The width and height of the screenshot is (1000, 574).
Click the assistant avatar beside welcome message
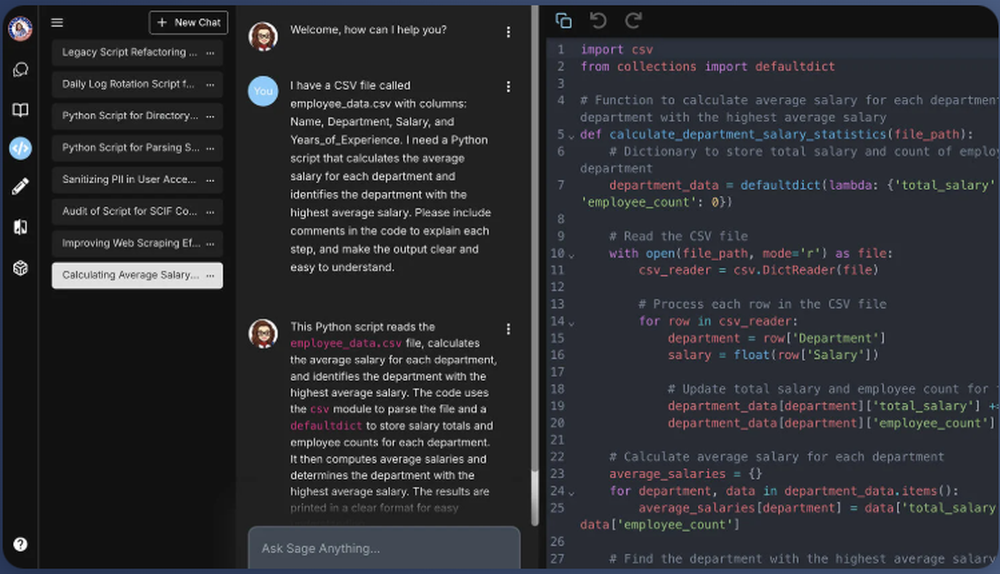coord(263,36)
